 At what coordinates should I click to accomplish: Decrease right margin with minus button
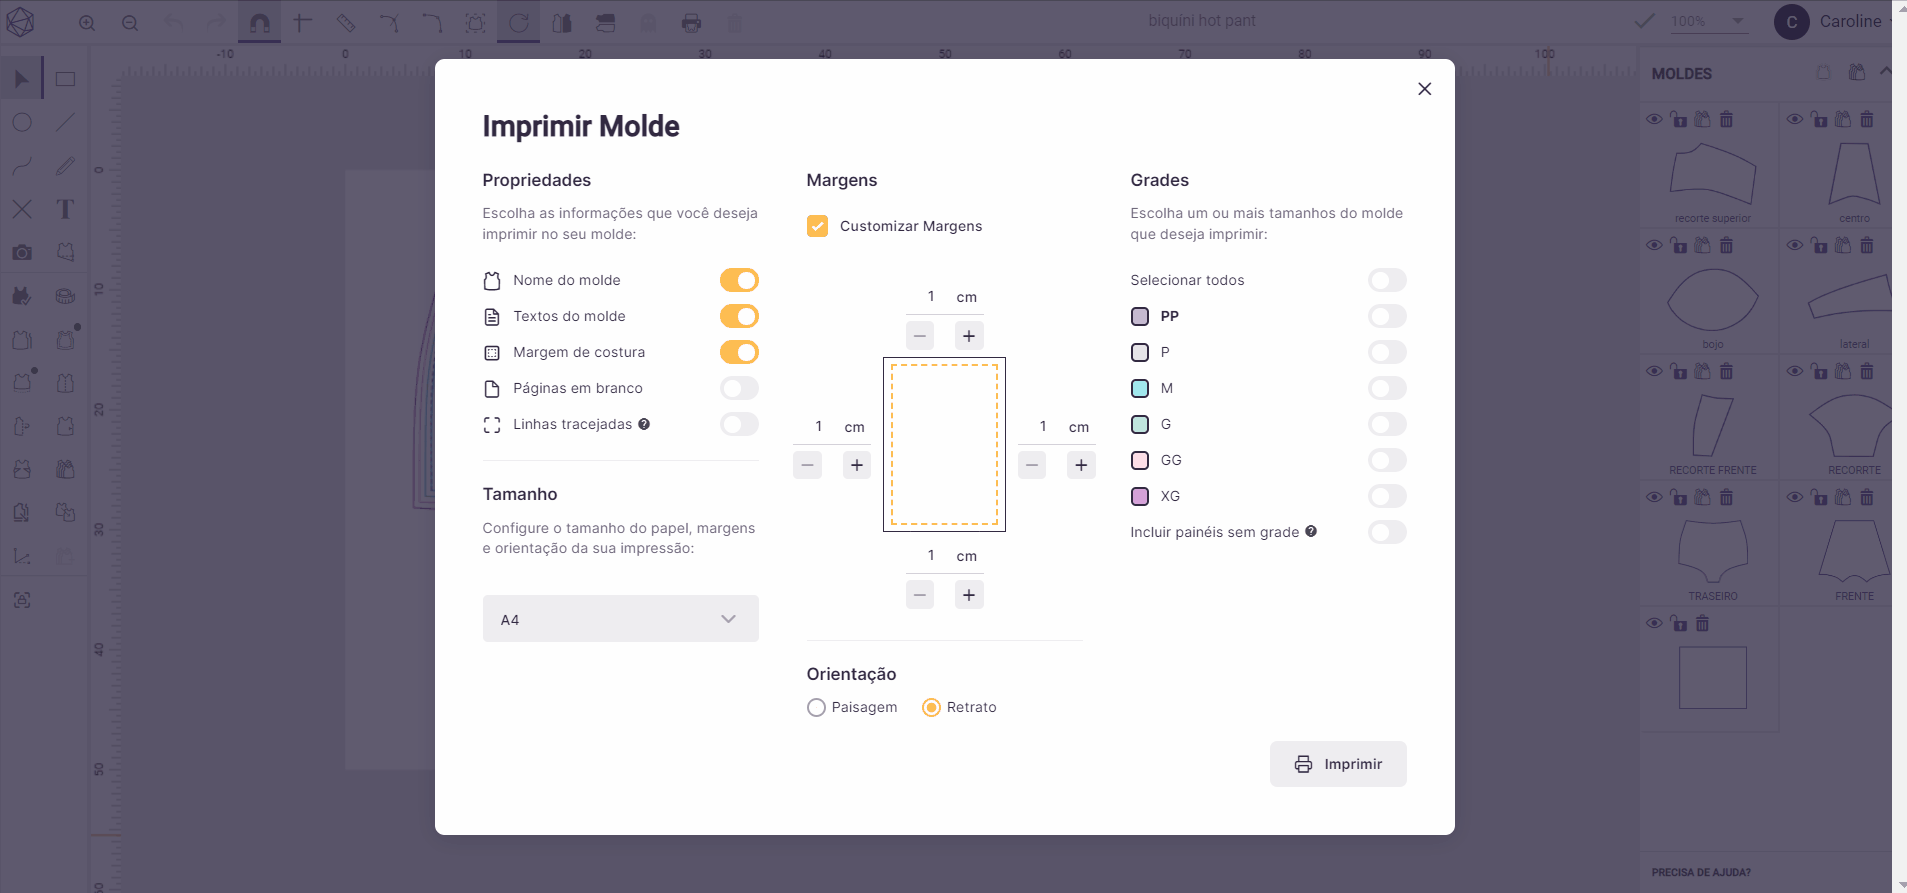[x=1032, y=465]
